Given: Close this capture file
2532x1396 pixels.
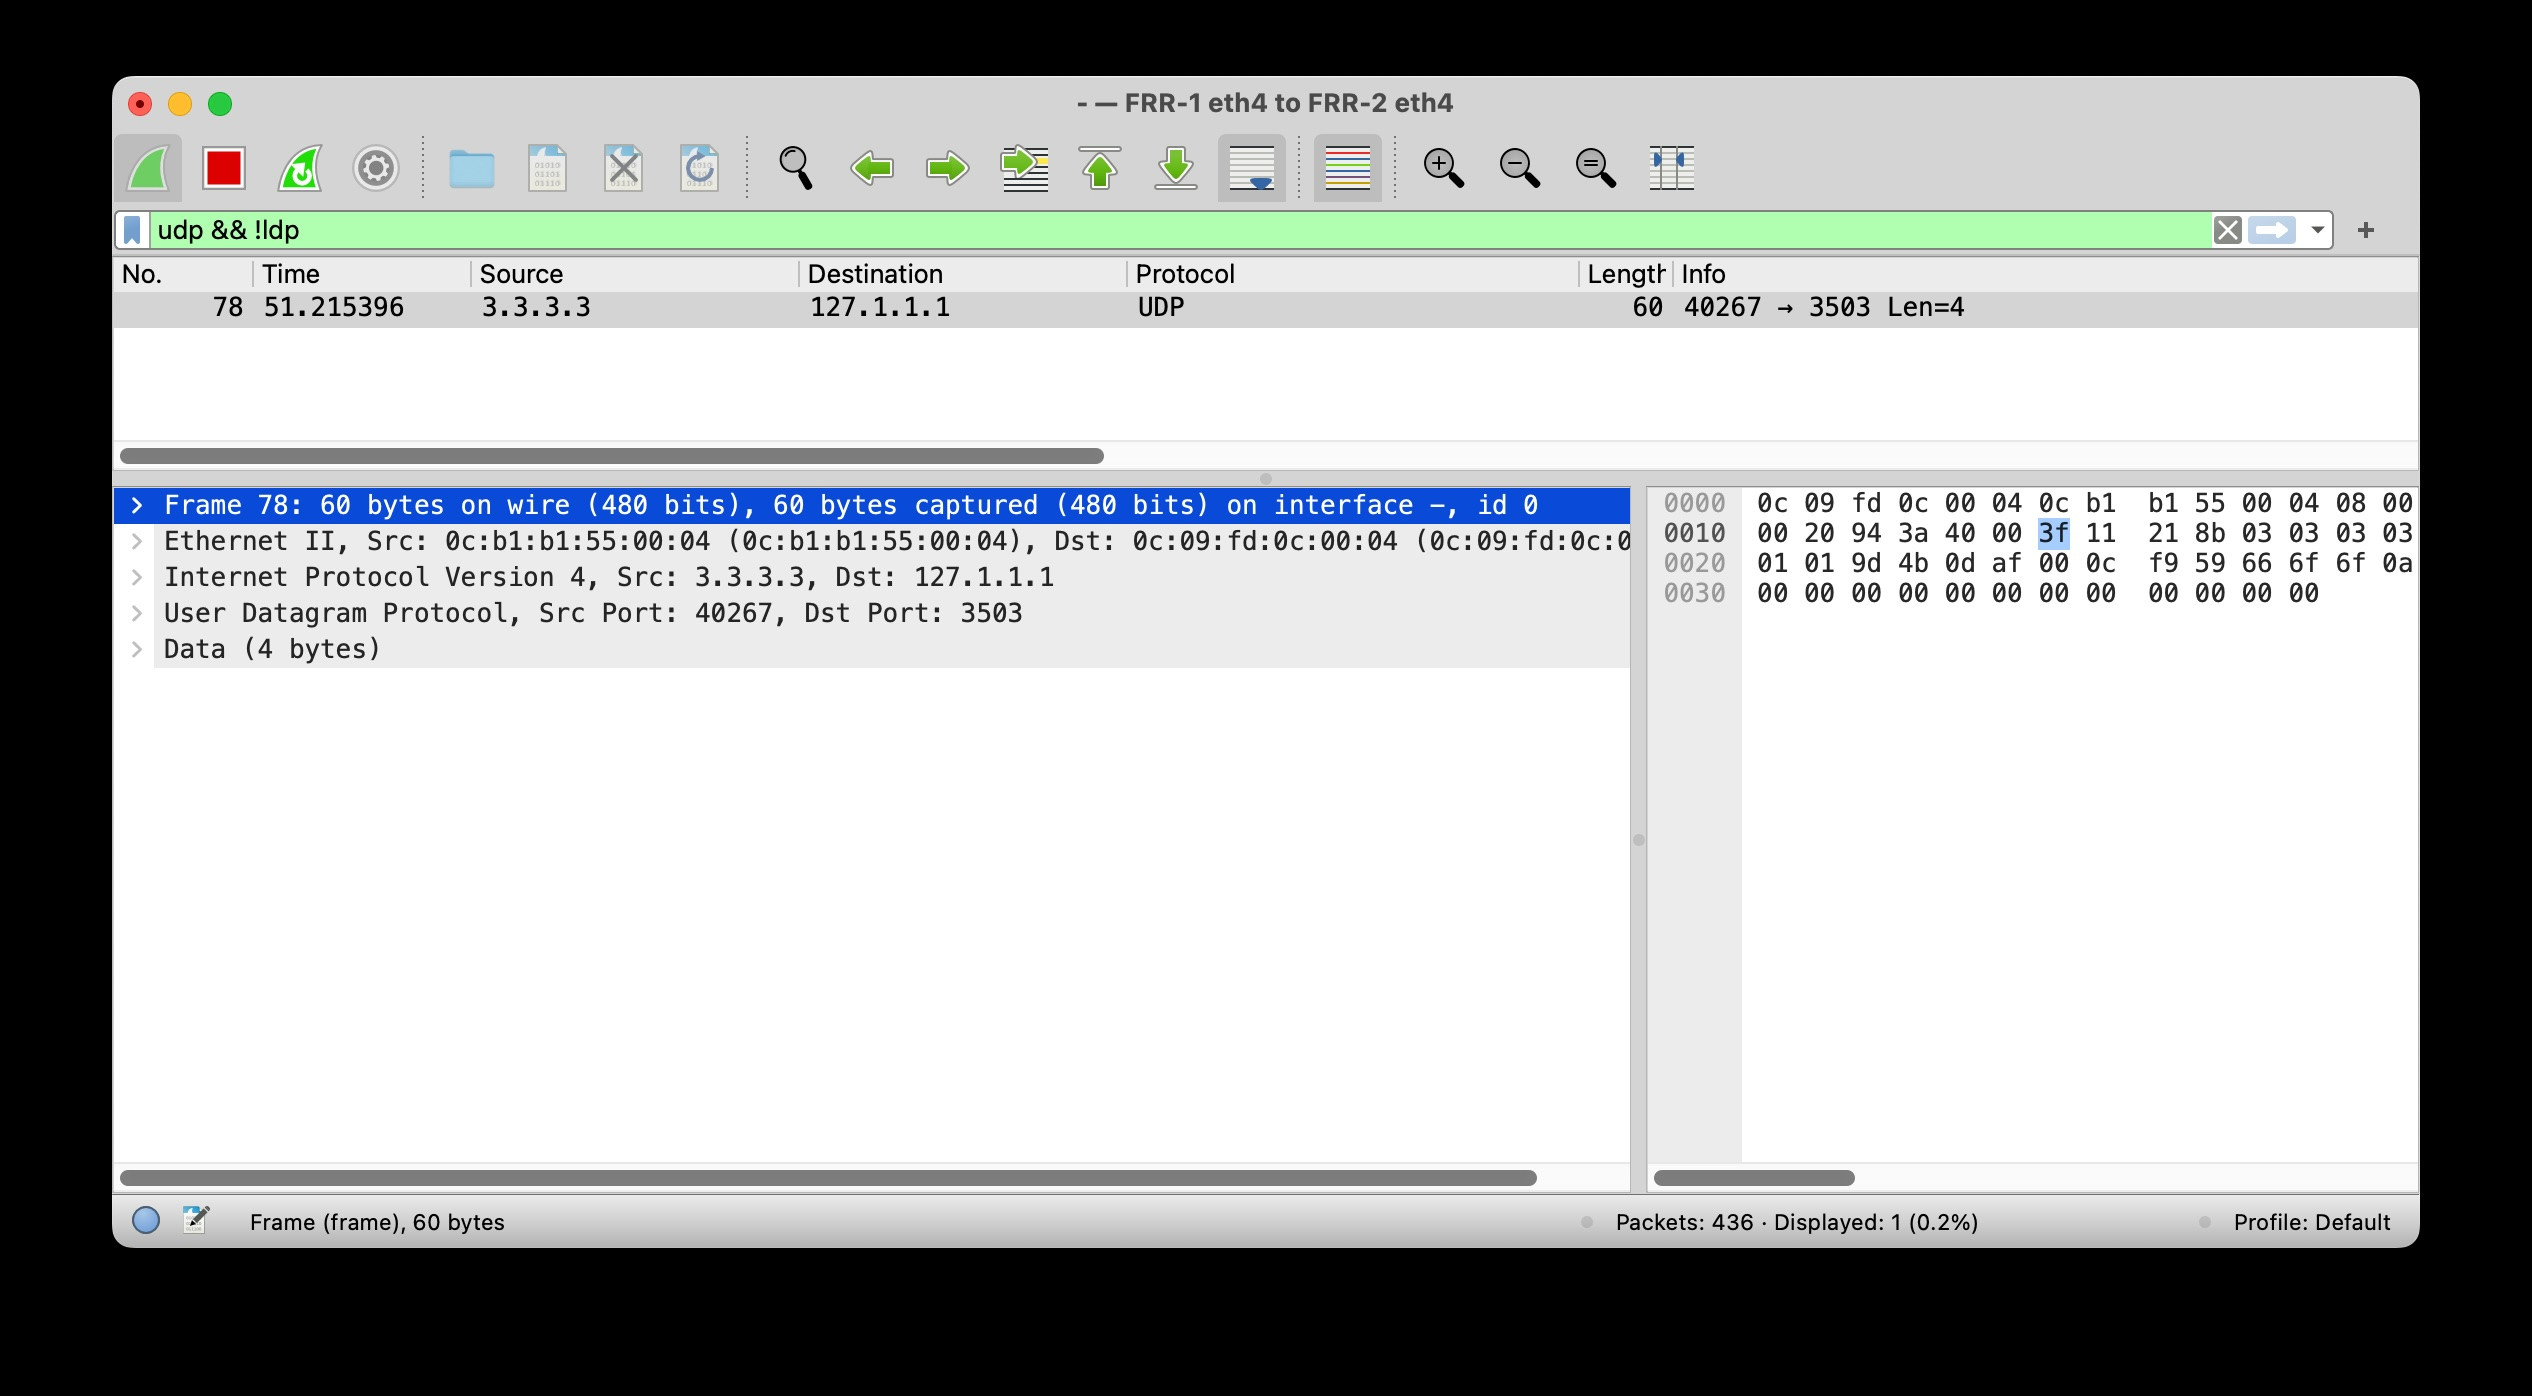Looking at the screenshot, I should 623,168.
